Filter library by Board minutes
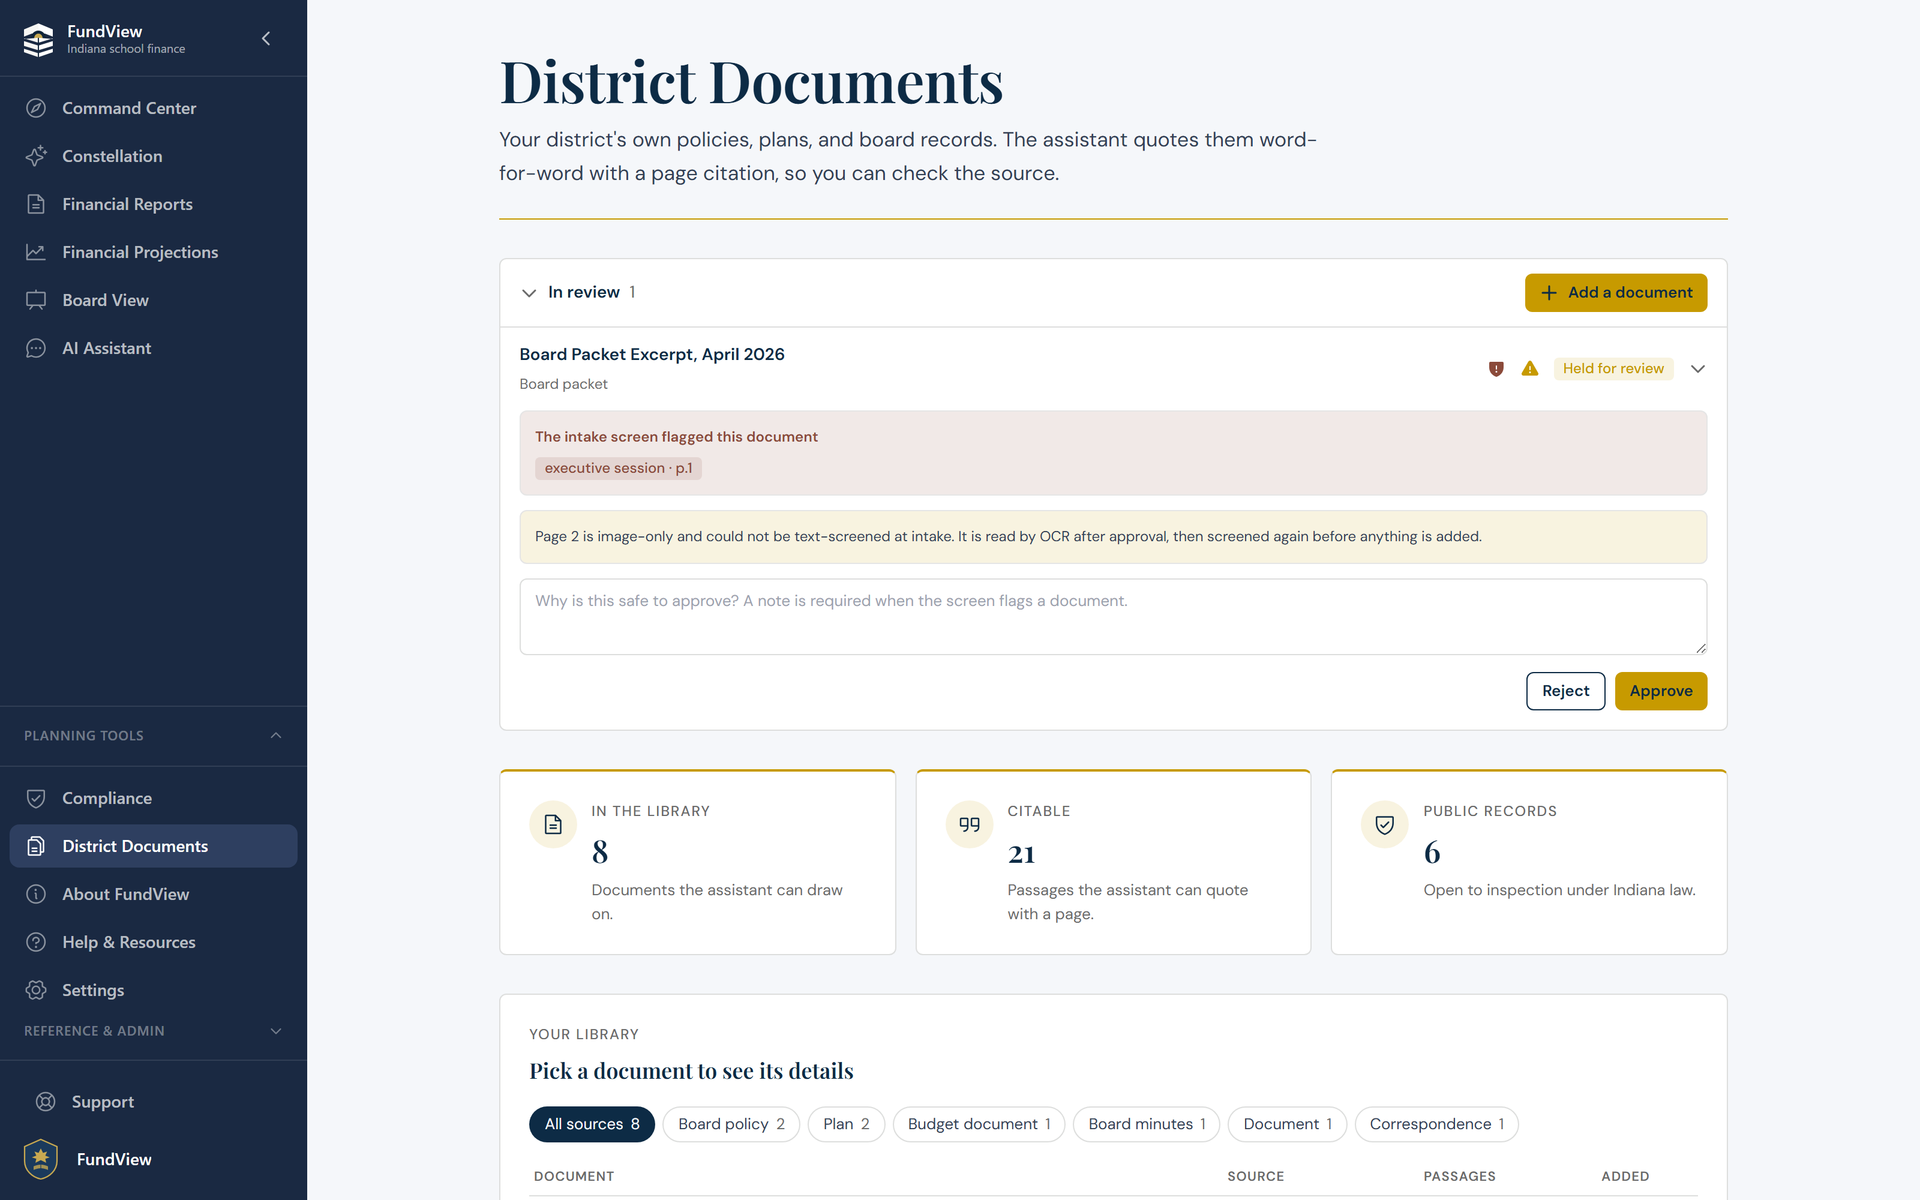 [1147, 1124]
